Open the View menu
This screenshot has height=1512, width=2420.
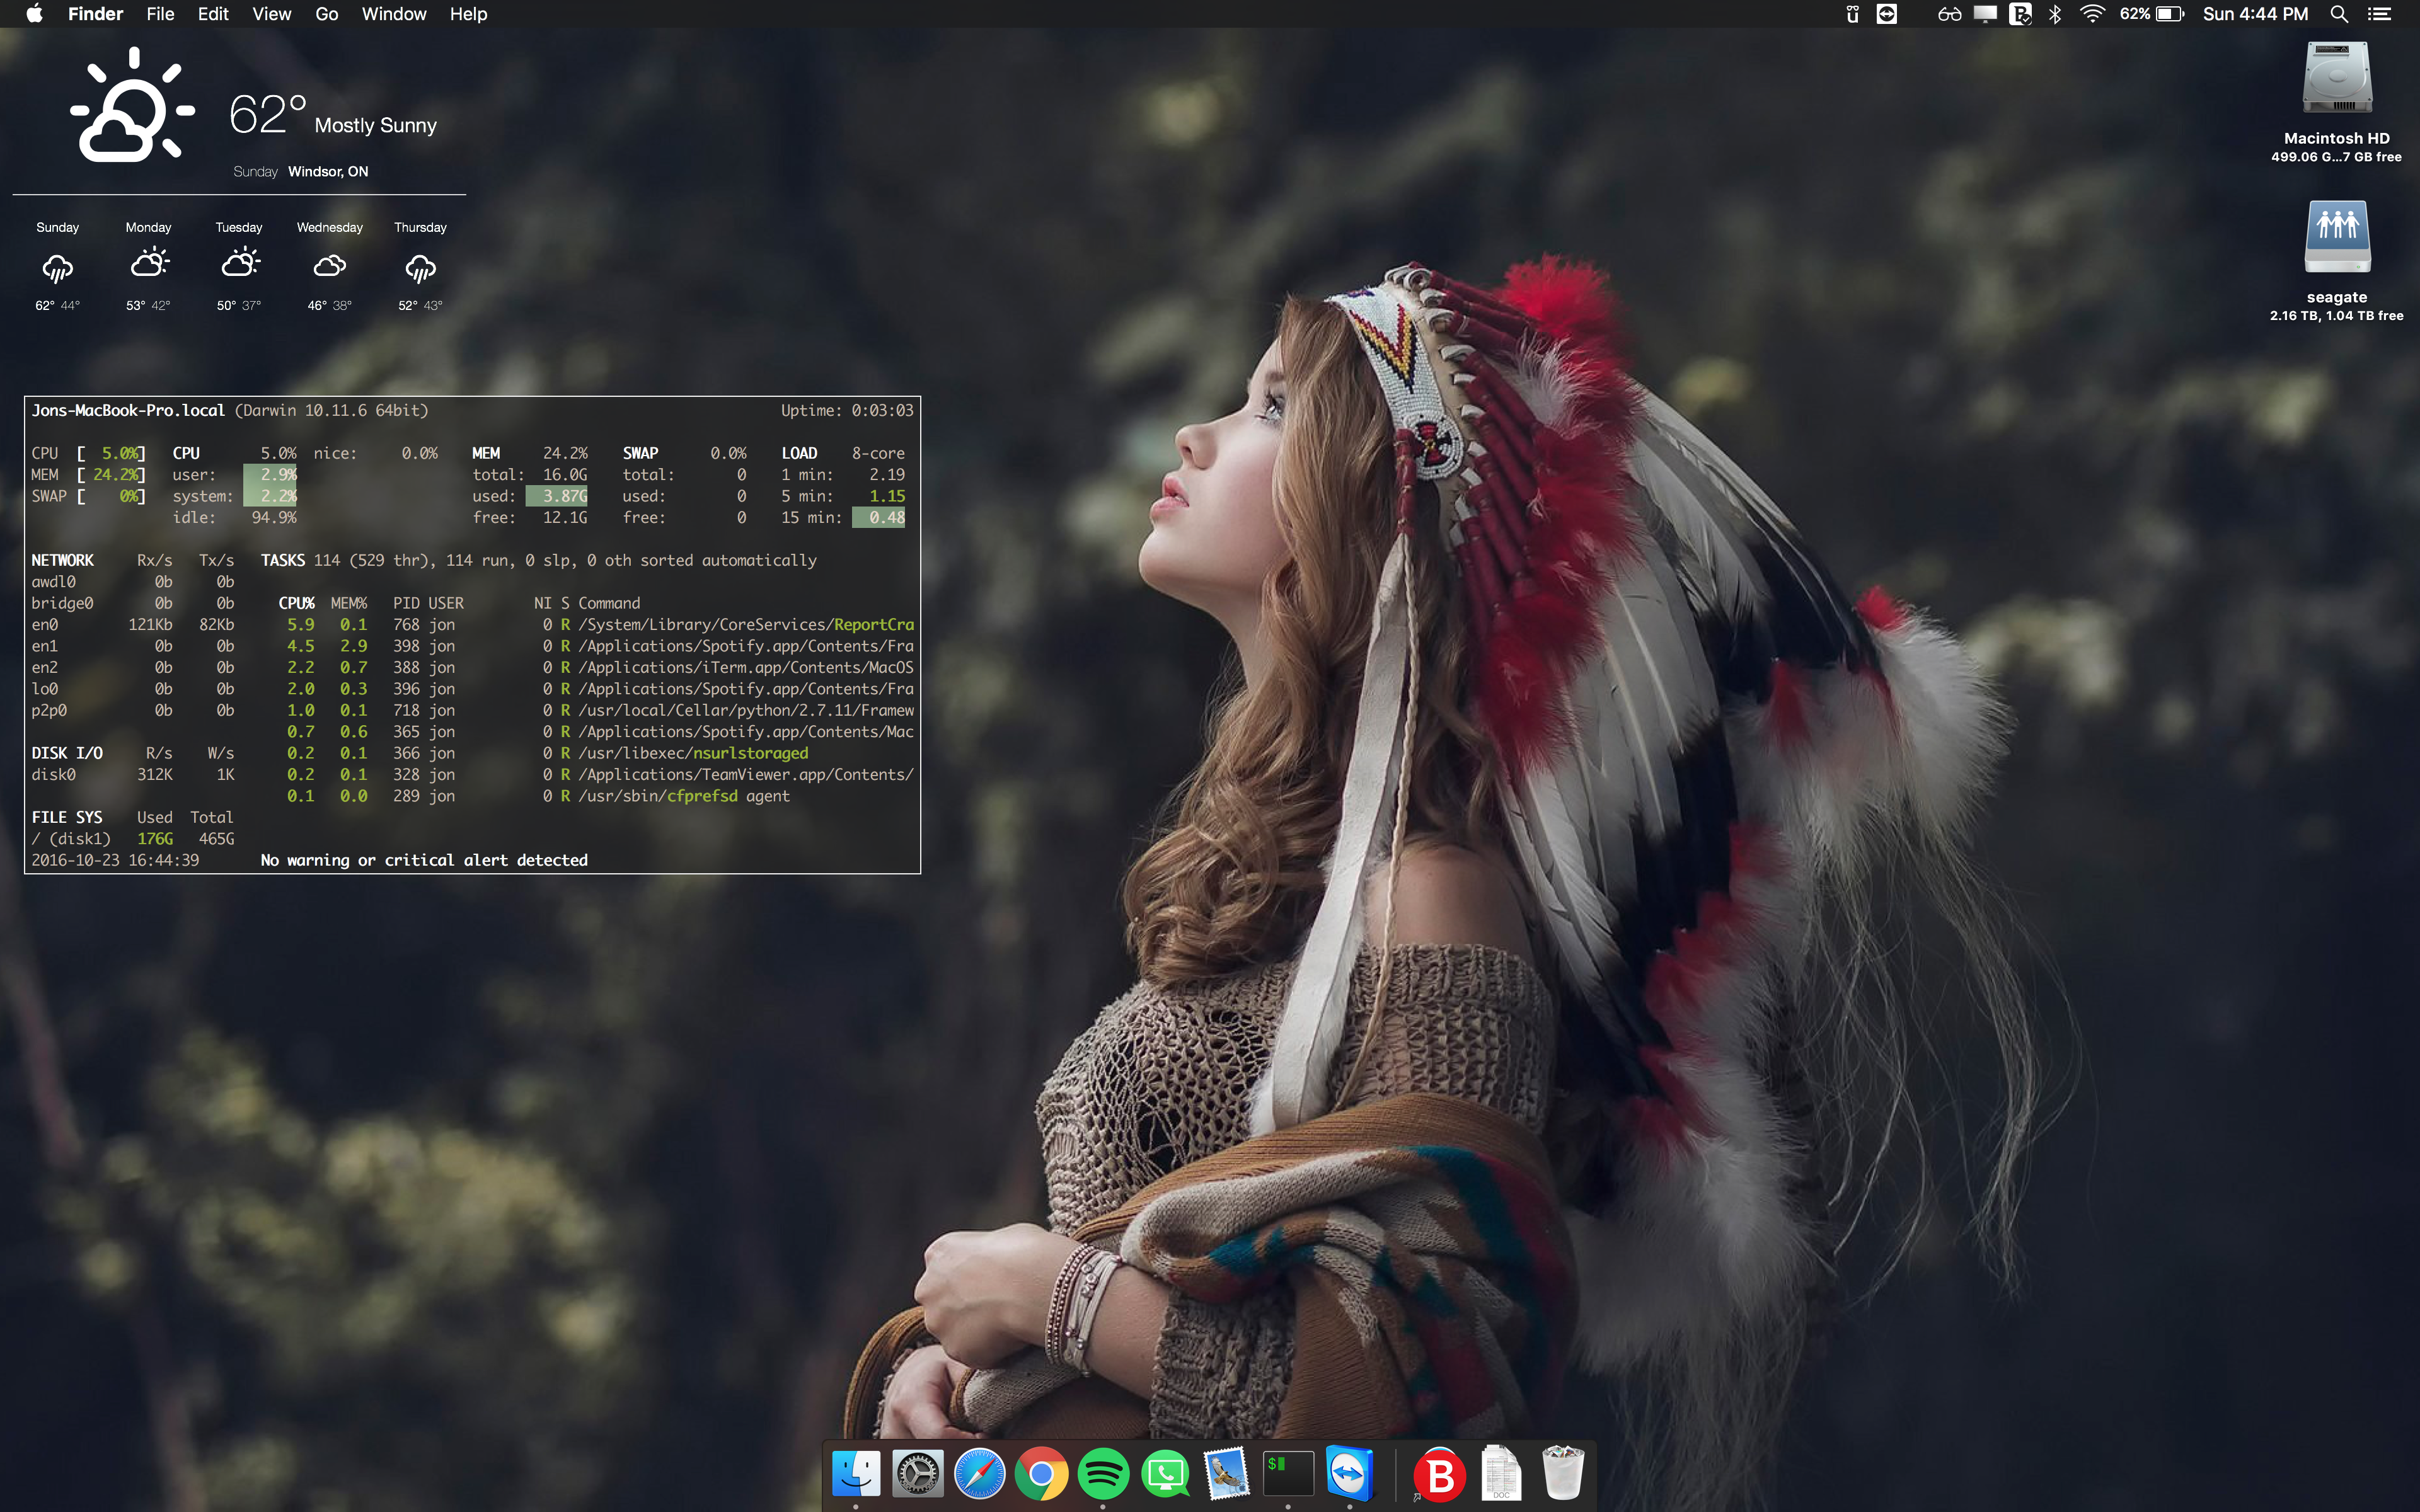click(x=271, y=14)
